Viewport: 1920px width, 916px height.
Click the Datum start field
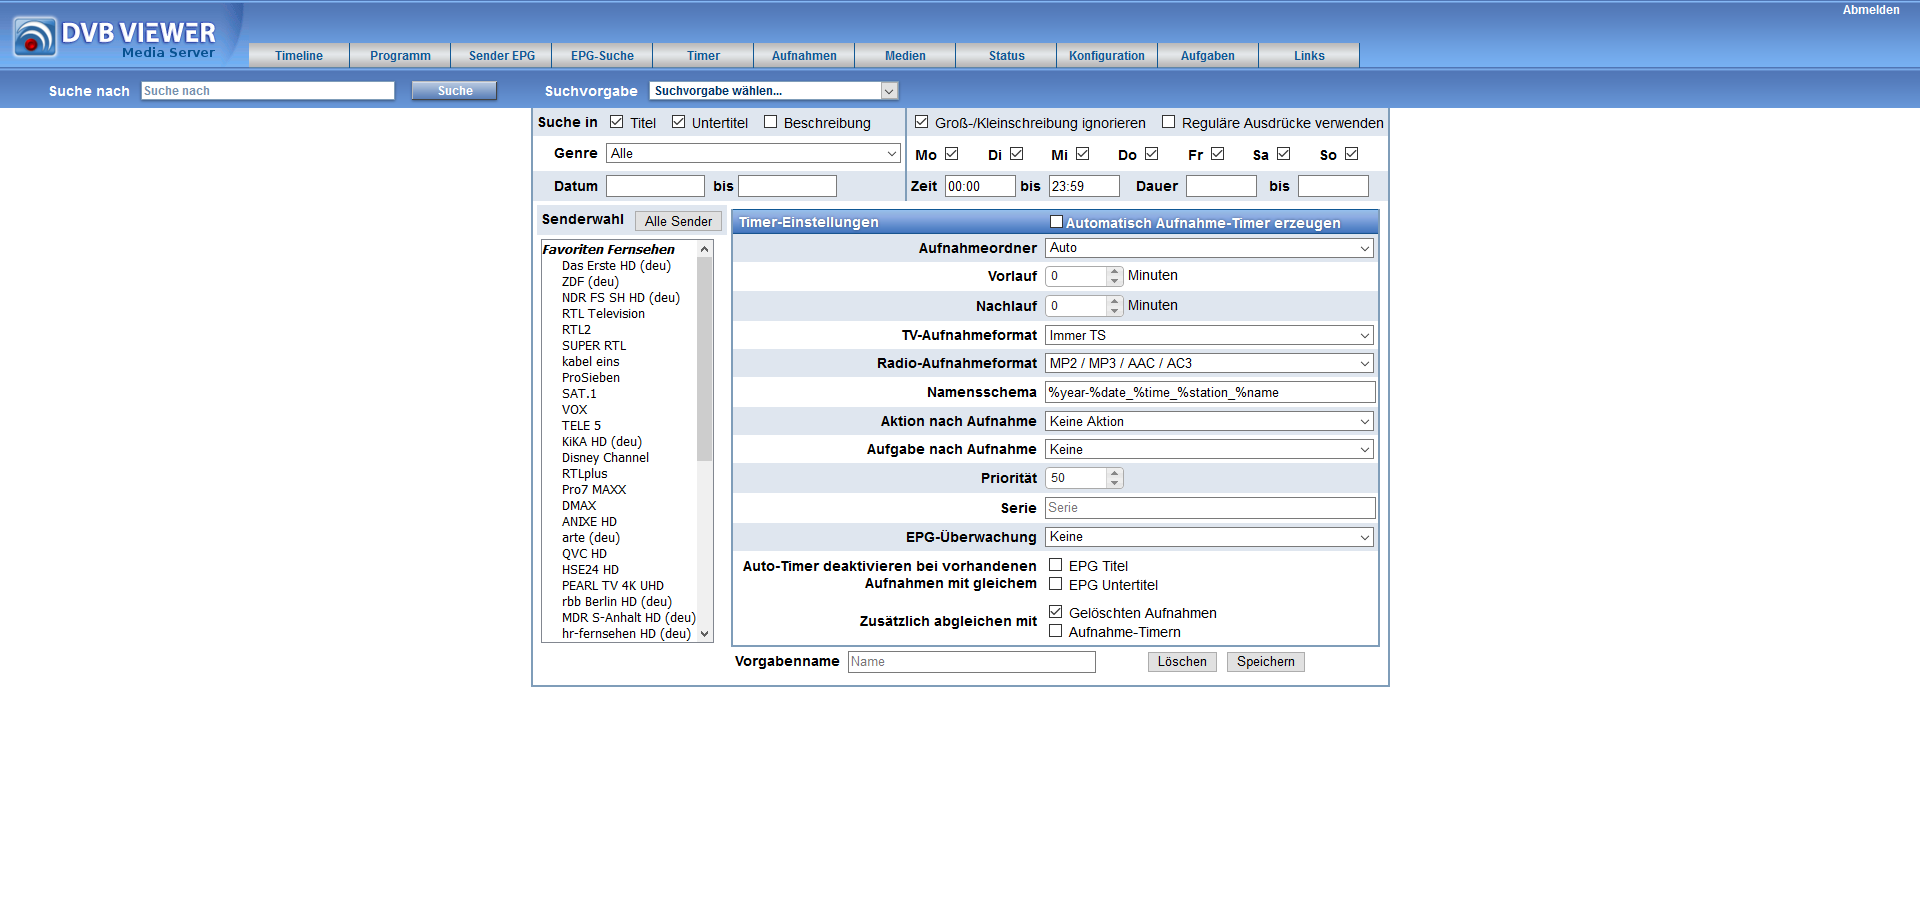pos(655,186)
